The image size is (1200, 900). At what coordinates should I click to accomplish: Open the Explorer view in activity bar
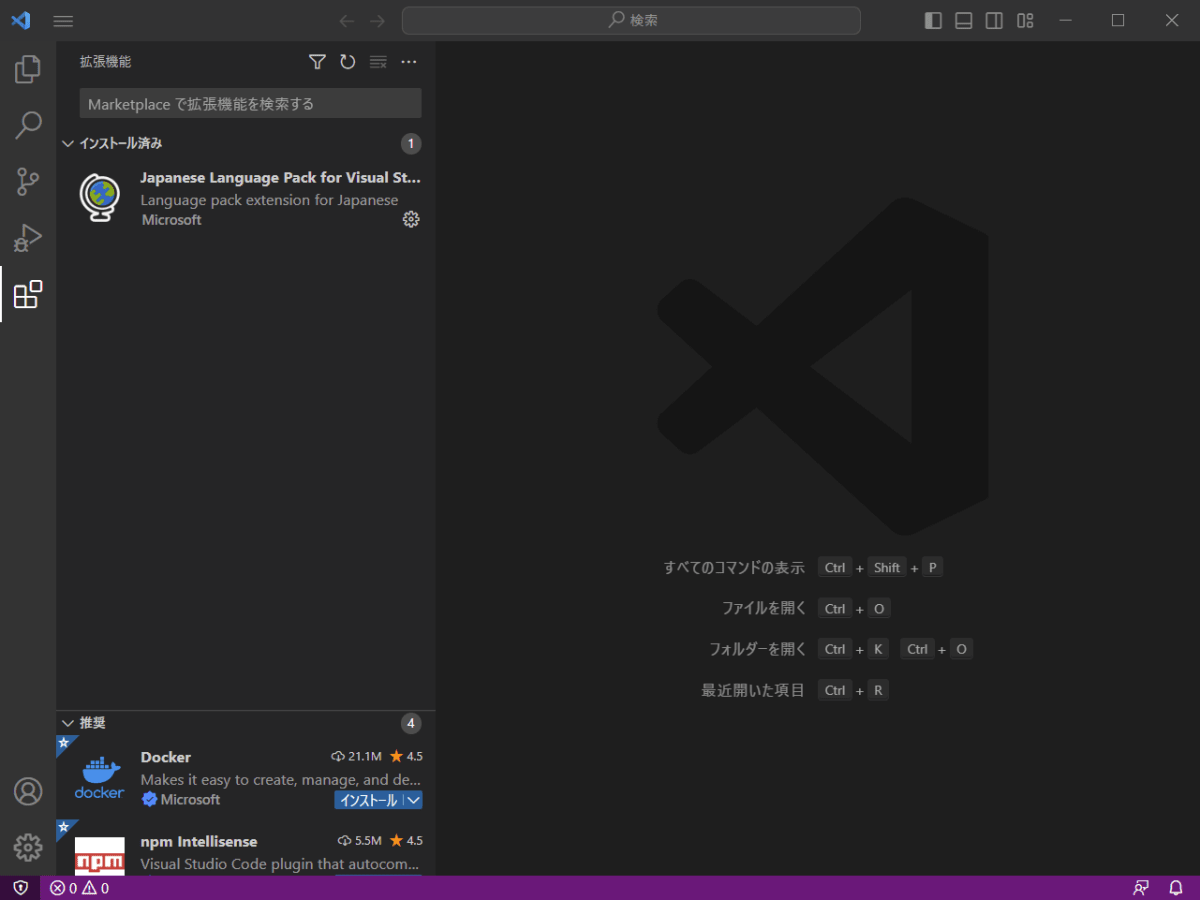coord(28,69)
